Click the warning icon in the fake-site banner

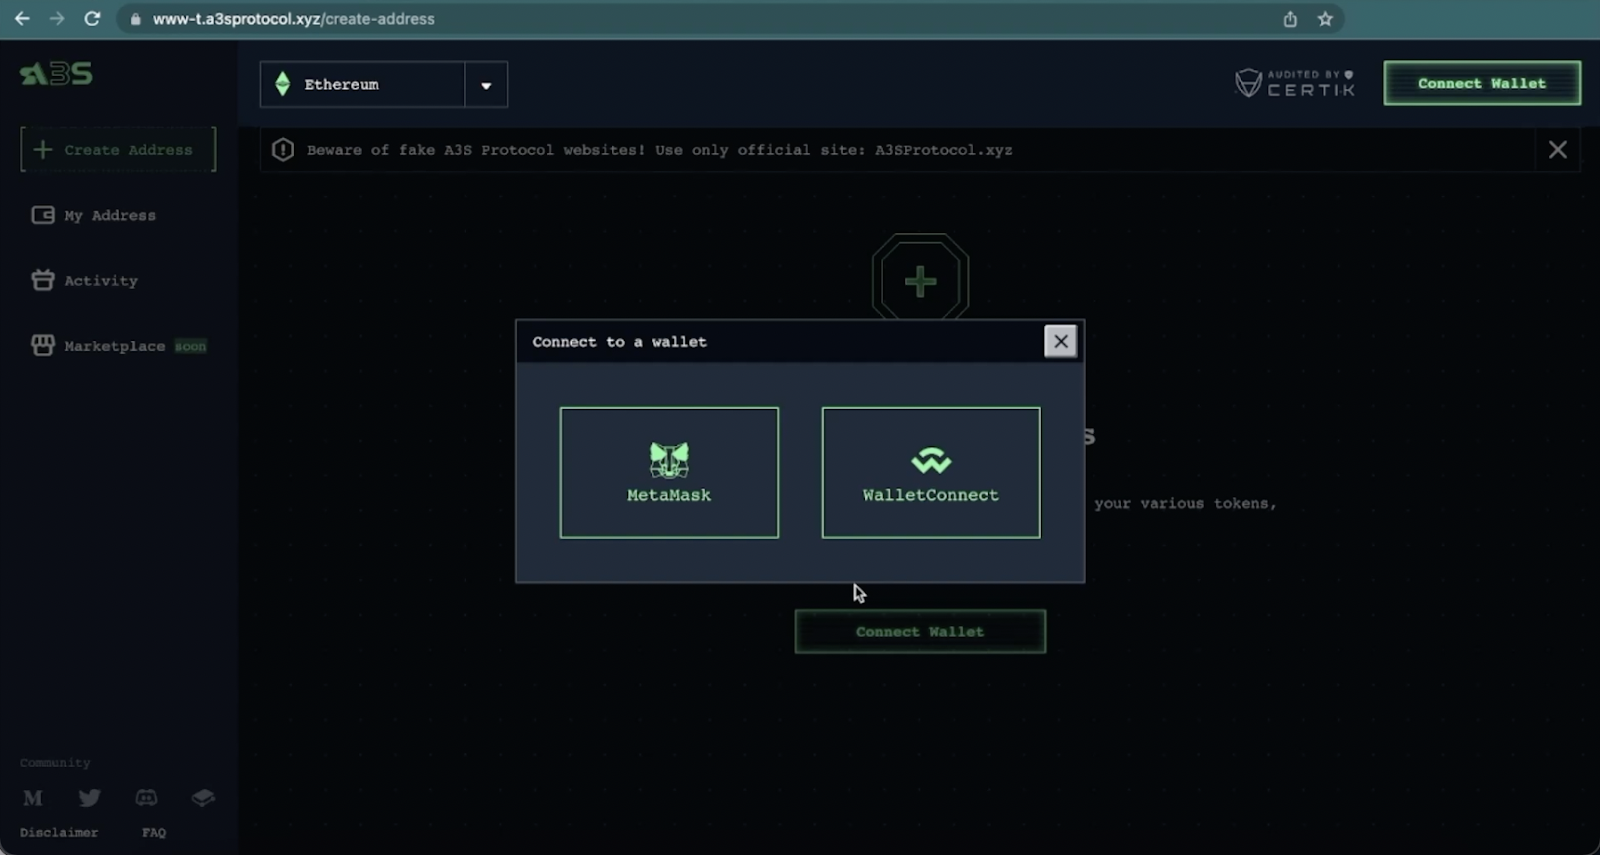click(283, 150)
